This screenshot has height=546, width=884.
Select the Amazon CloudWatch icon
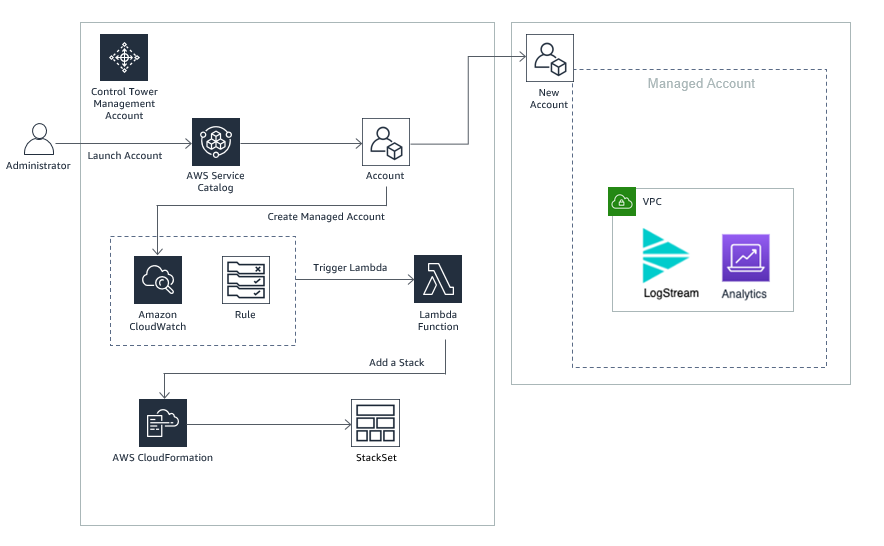158,280
